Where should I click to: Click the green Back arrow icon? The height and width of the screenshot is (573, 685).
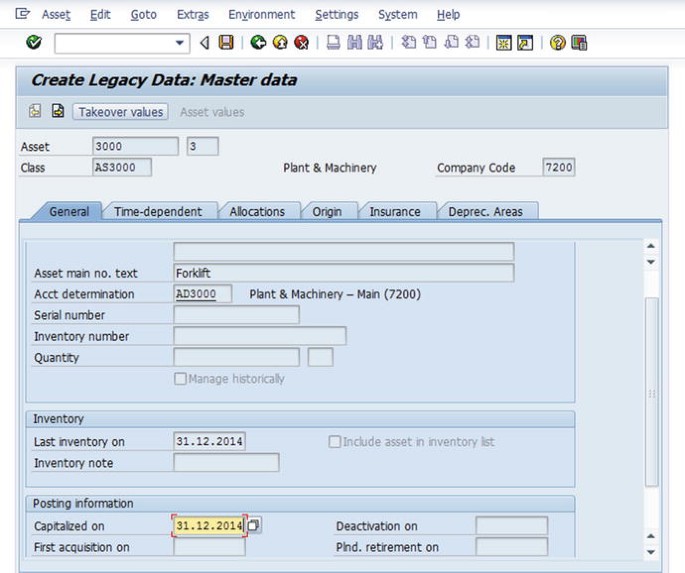coord(257,43)
